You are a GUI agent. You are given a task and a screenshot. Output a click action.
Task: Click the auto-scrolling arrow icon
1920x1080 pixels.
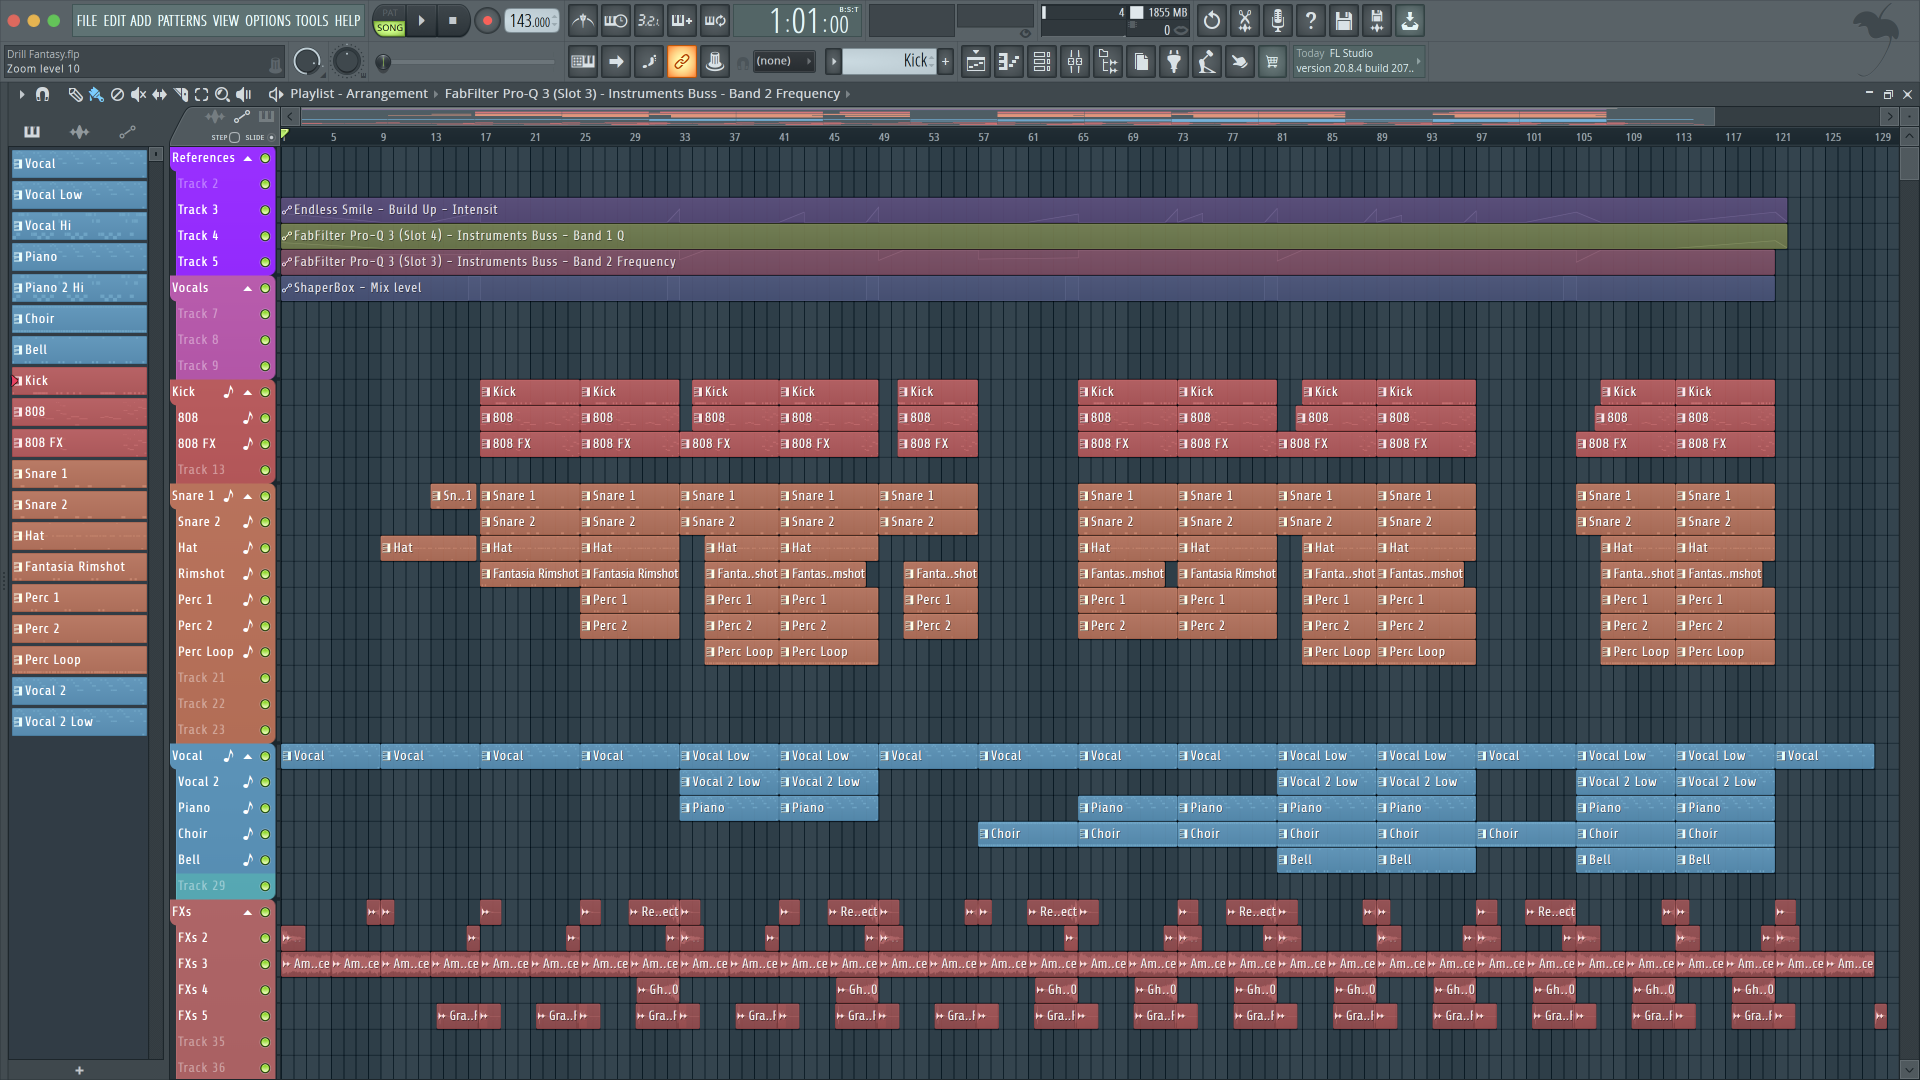(616, 62)
